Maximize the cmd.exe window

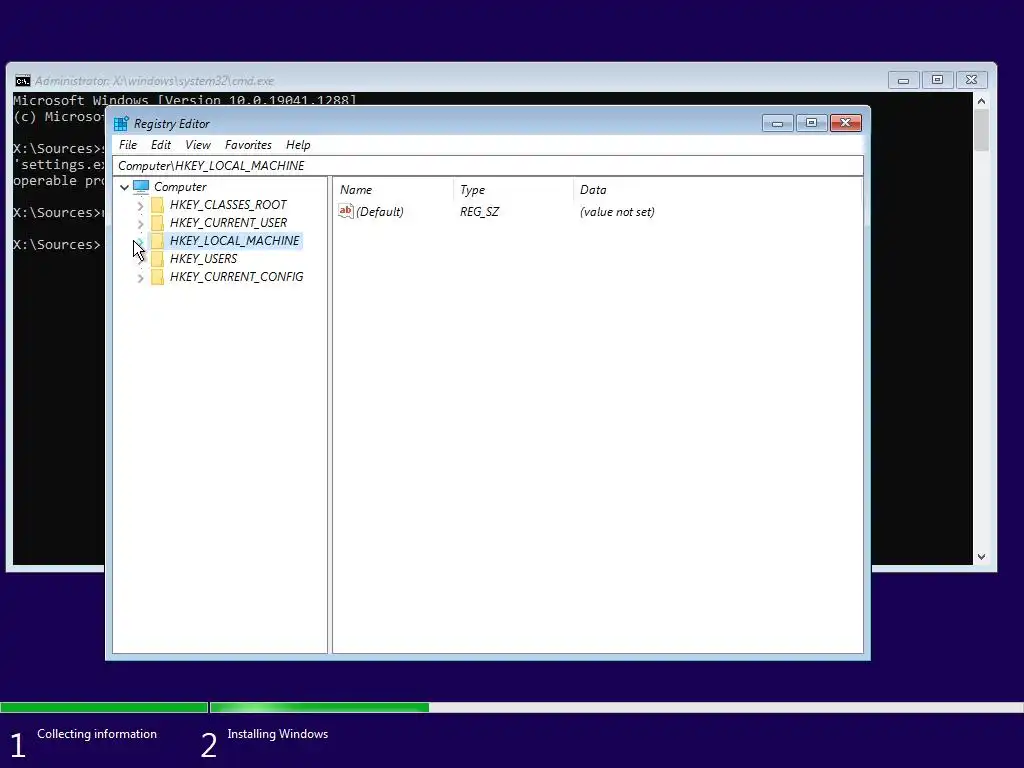click(937, 80)
